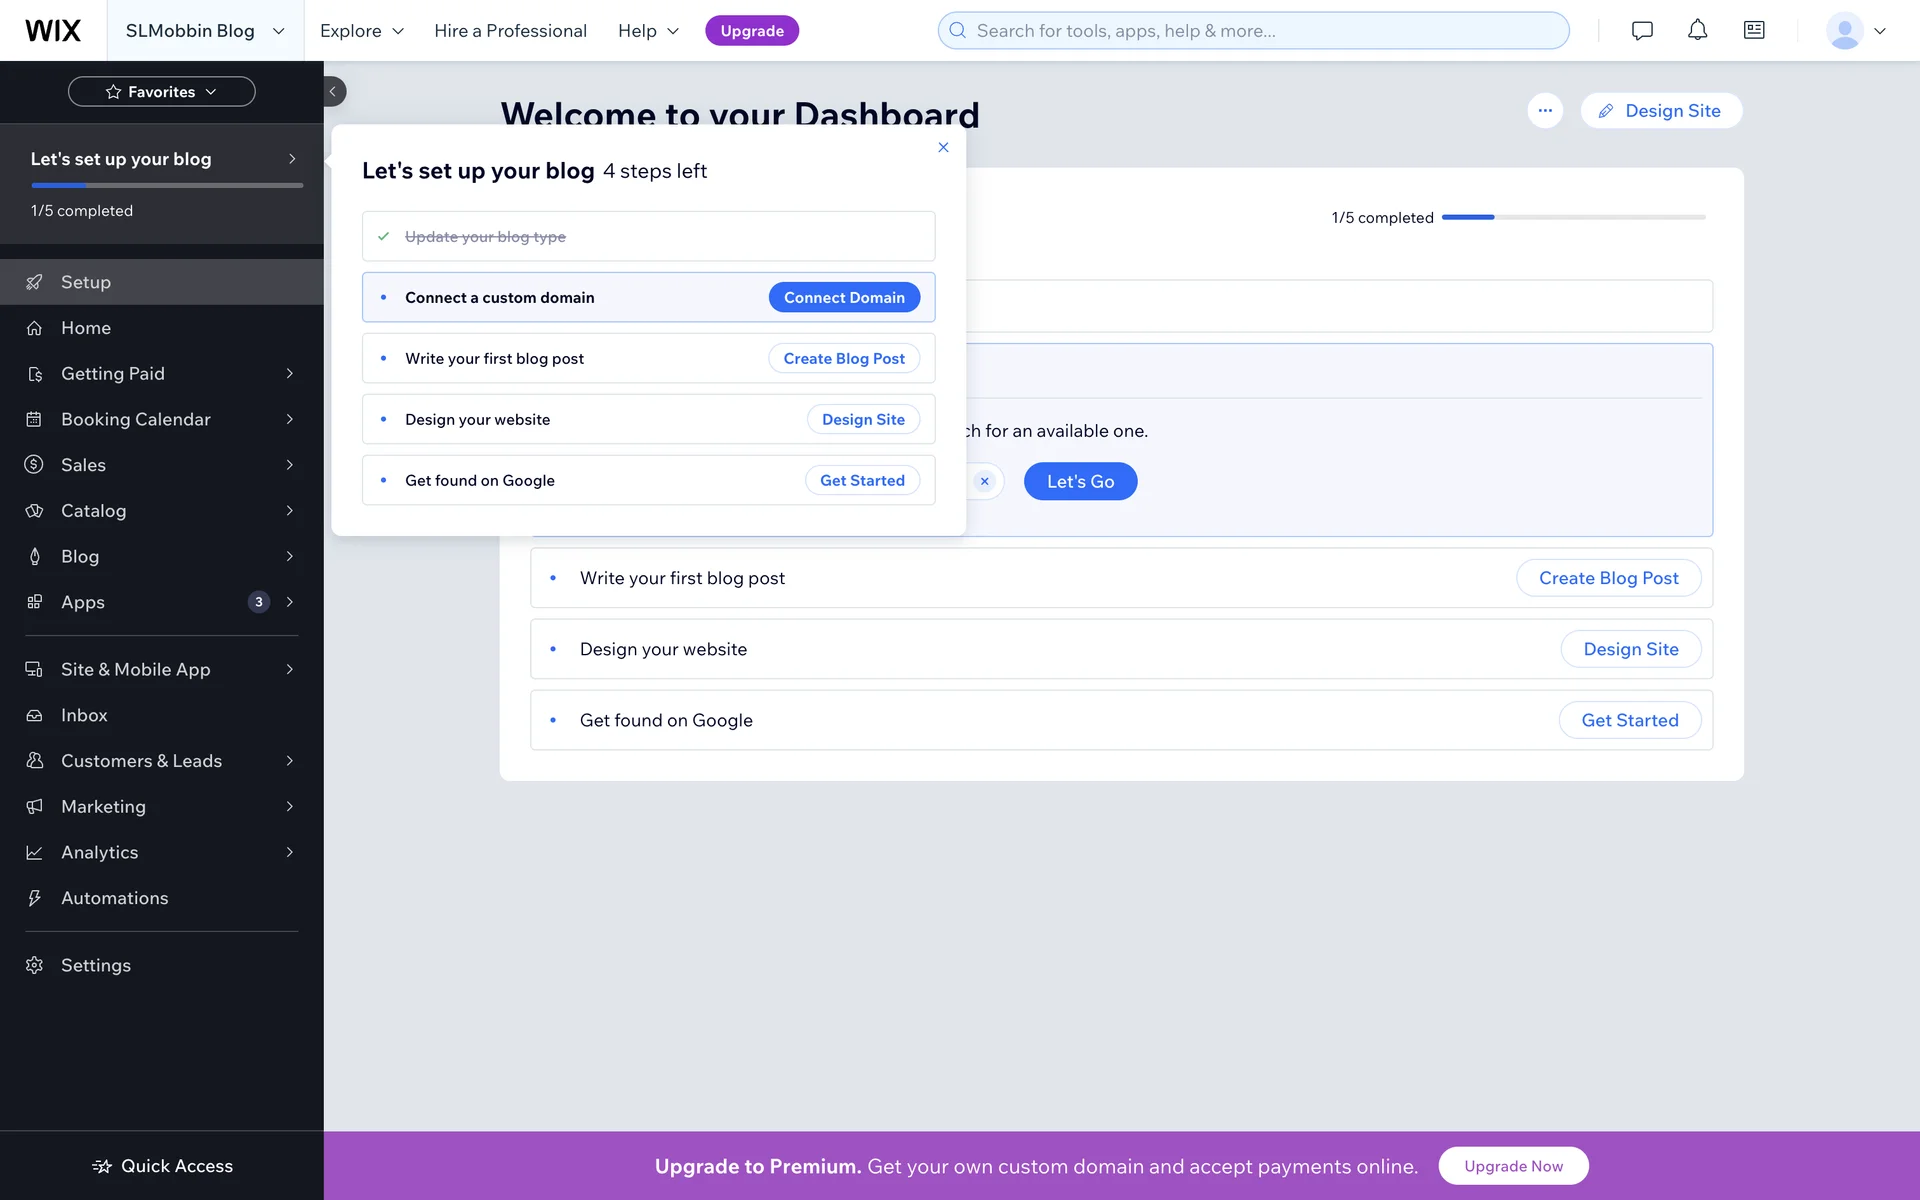Viewport: 1920px width, 1200px height.
Task: Open the chat messages icon
Action: [x=1642, y=30]
